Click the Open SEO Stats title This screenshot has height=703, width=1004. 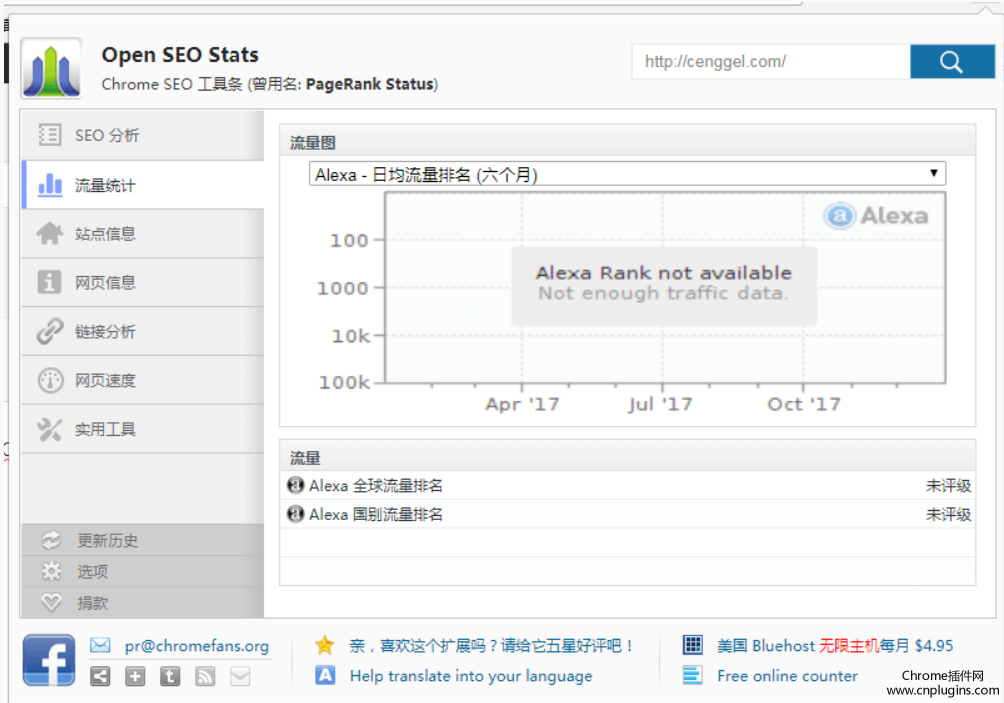[x=180, y=54]
